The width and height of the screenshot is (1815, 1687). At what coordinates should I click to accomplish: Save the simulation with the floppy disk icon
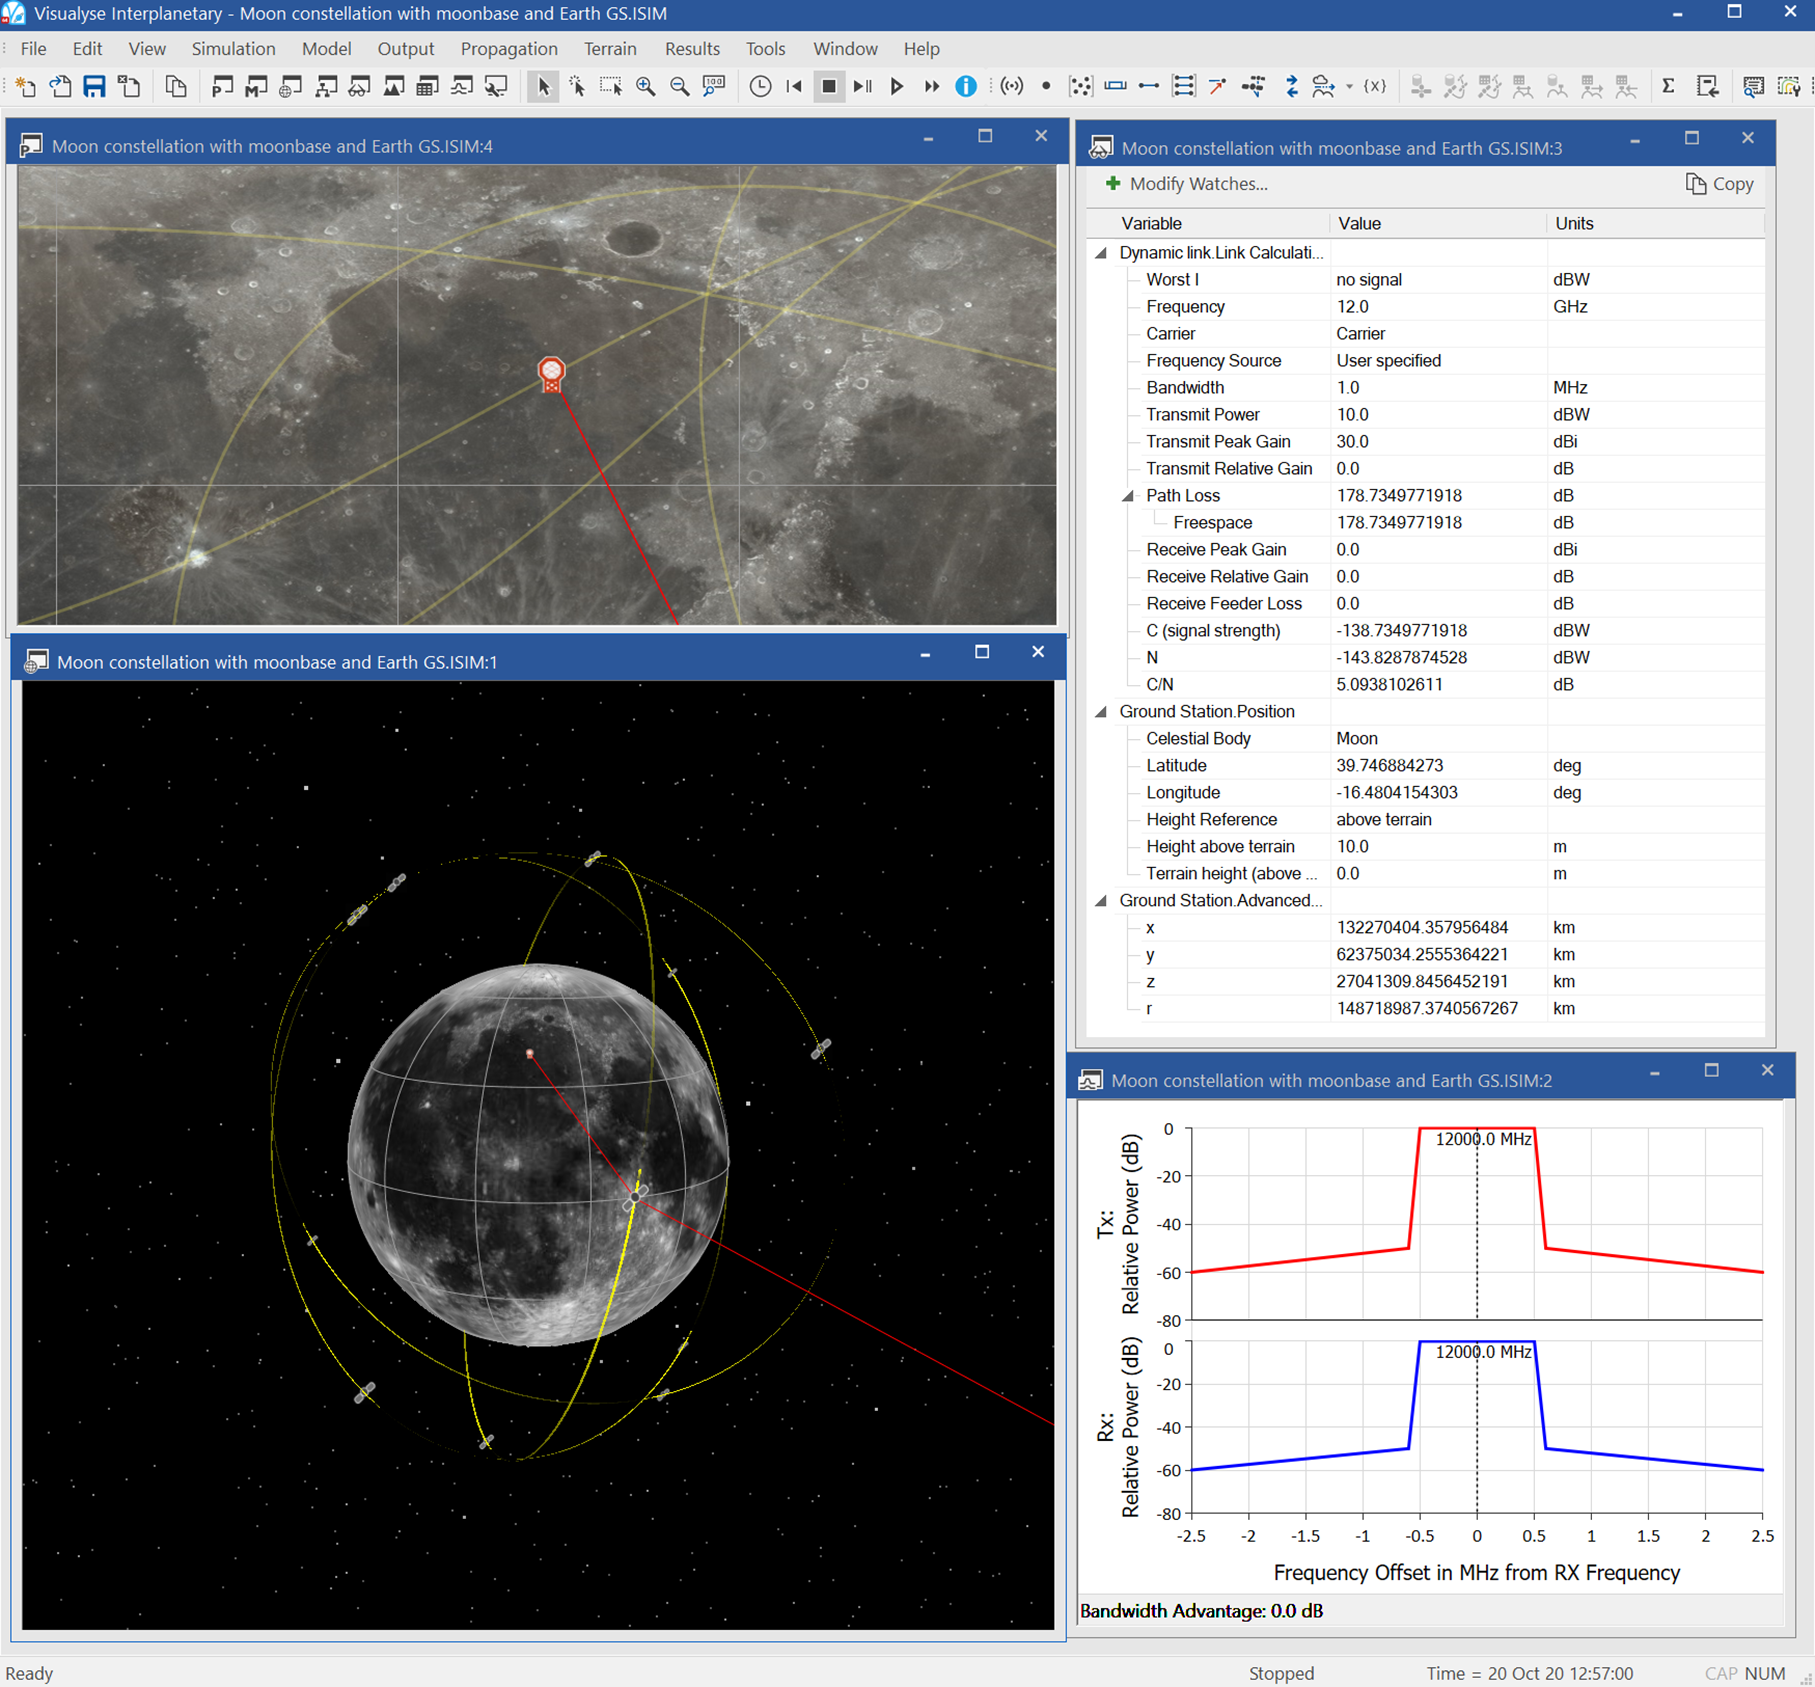tap(94, 87)
